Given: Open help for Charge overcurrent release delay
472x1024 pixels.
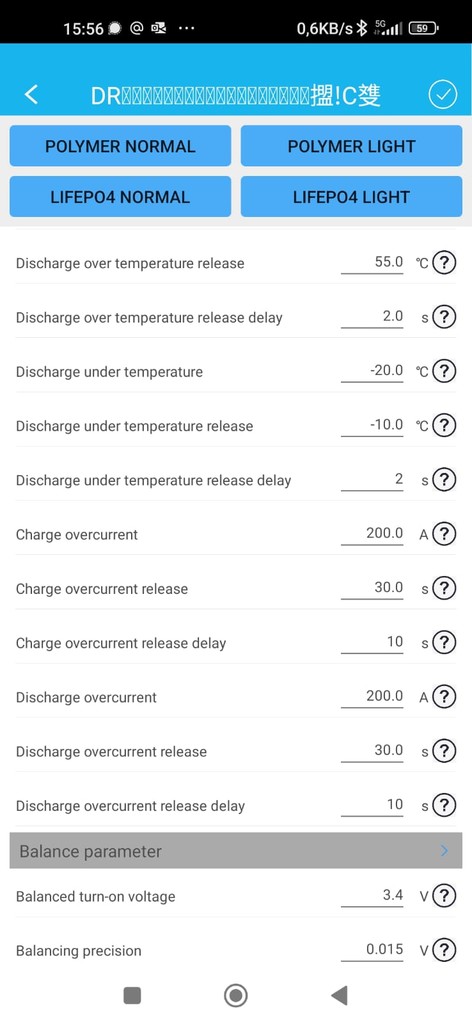Looking at the screenshot, I should pyautogui.click(x=444, y=643).
